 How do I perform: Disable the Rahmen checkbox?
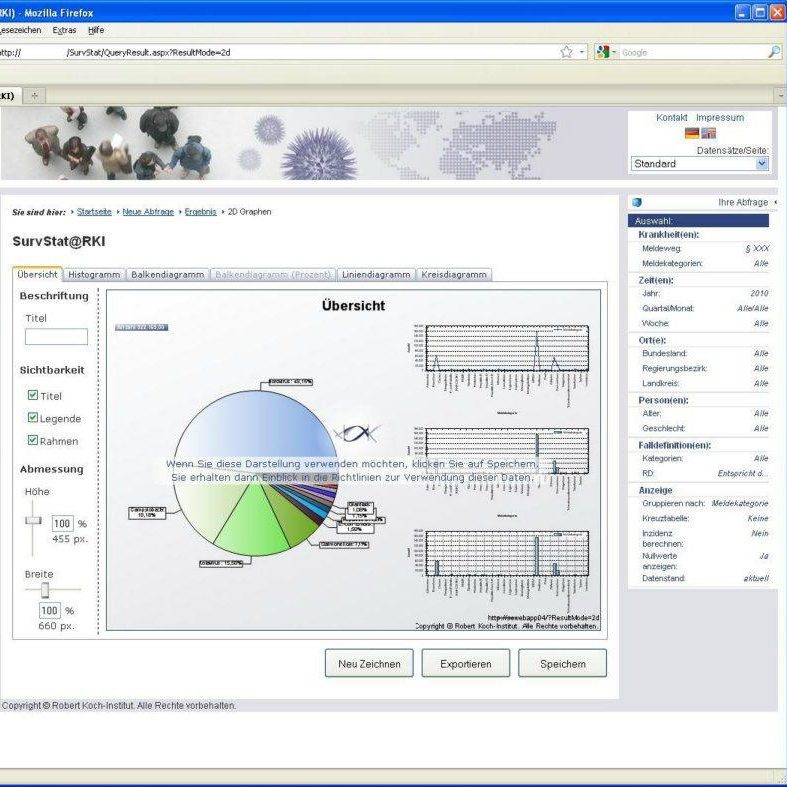click(x=33, y=440)
